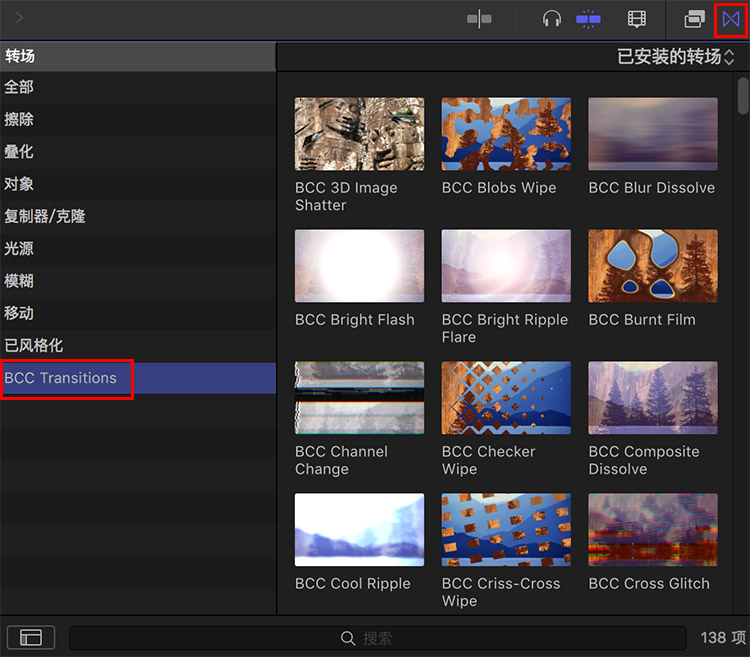
Task: Select the 对象 category
Action: [x=138, y=184]
